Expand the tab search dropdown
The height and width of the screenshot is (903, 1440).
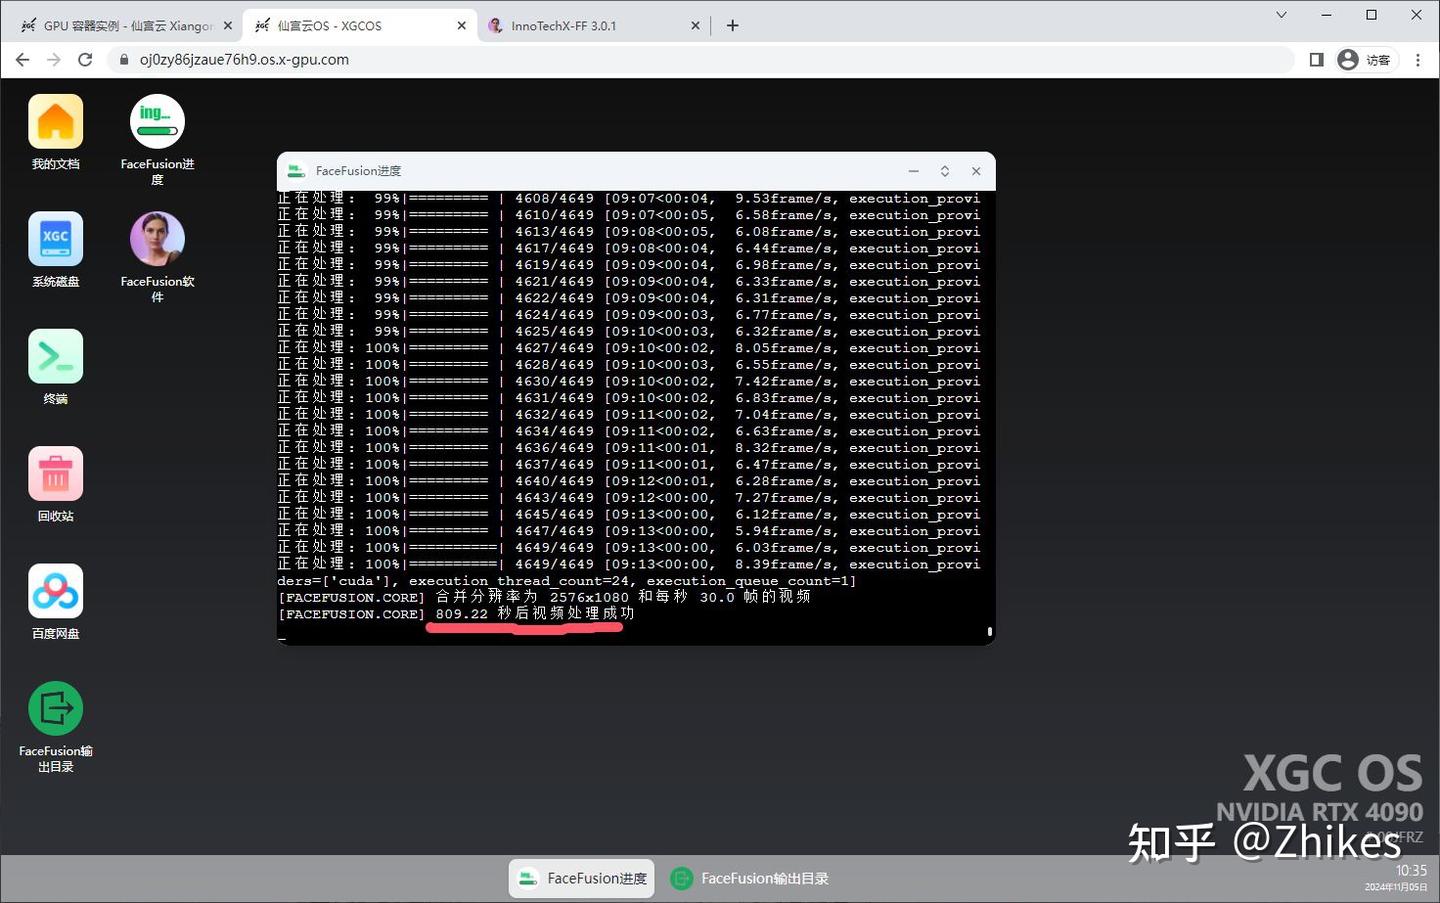(1281, 15)
